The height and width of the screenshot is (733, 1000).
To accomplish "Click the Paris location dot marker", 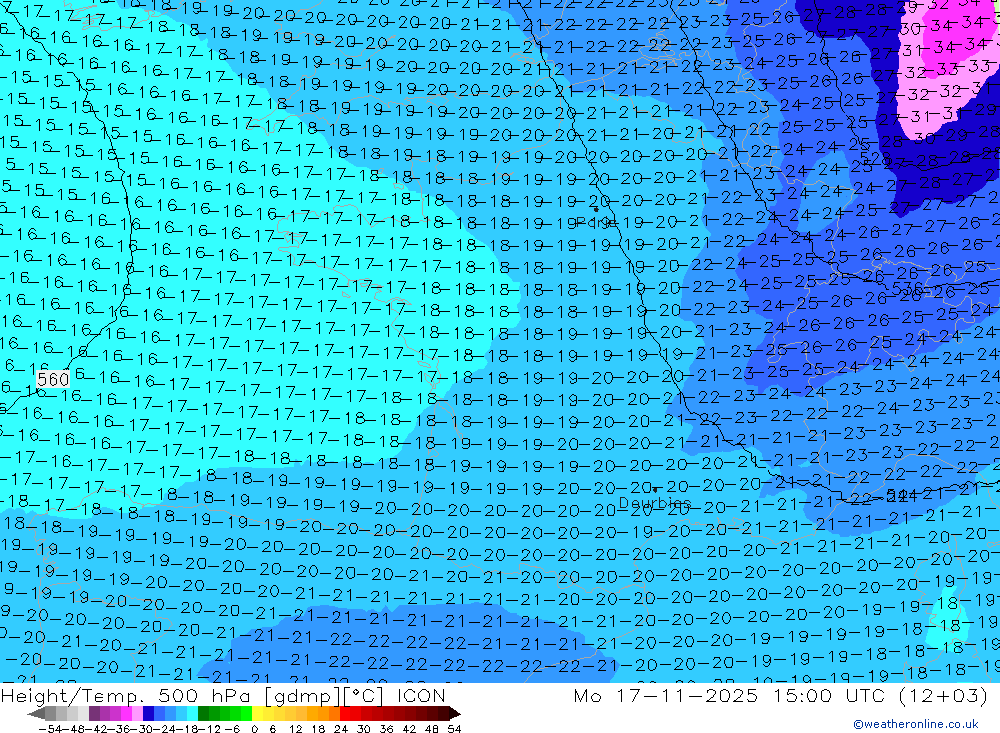I will click(x=596, y=209).
